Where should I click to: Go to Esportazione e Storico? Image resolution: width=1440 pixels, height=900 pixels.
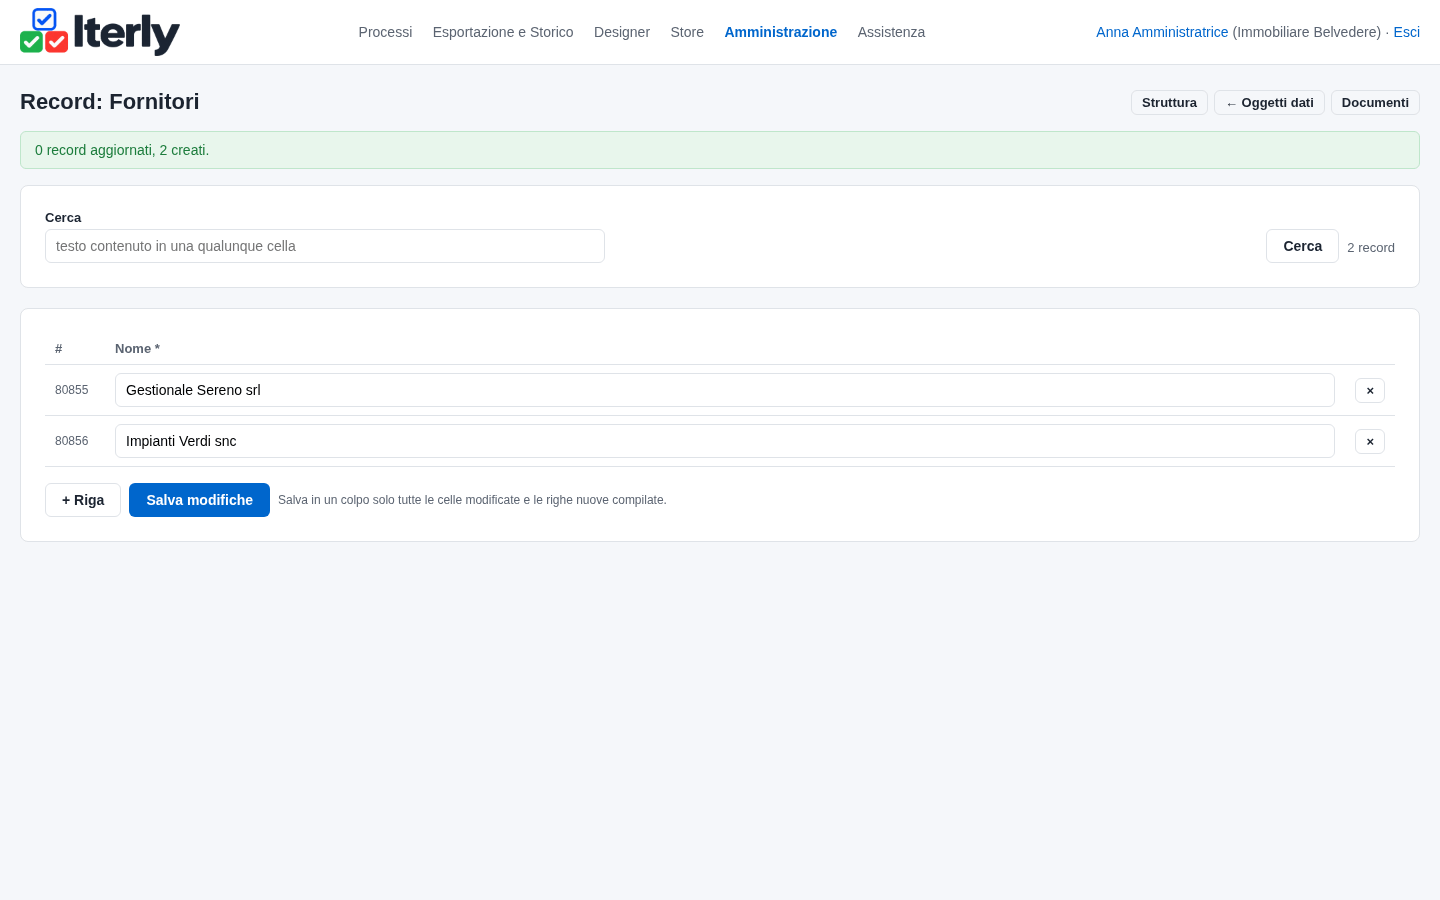tap(503, 32)
